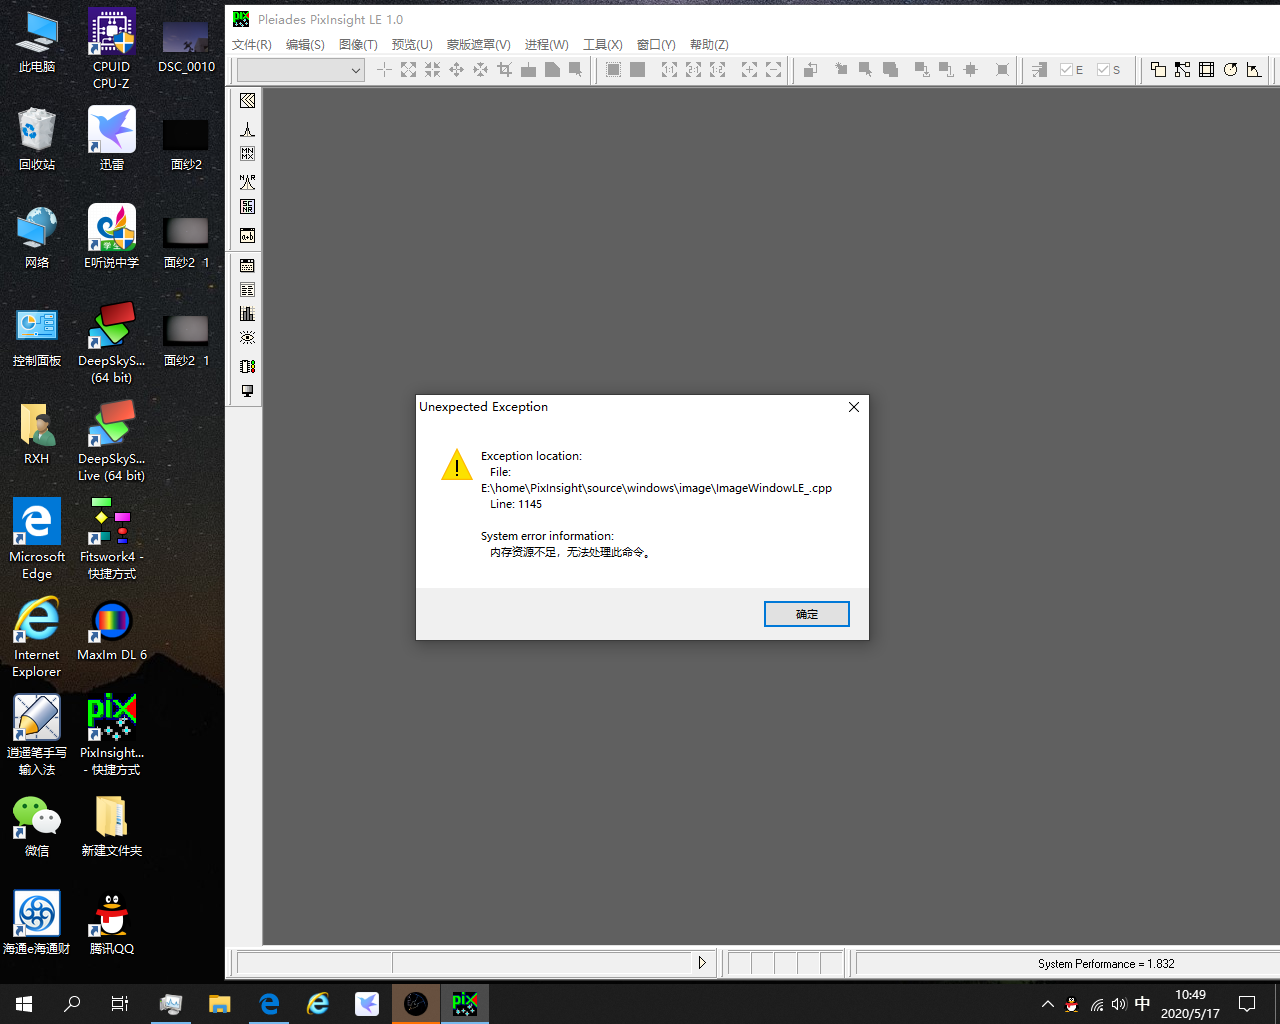This screenshot has height=1024, width=1280.
Task: Click the node-connection diagram toolbar icon
Action: point(1182,70)
